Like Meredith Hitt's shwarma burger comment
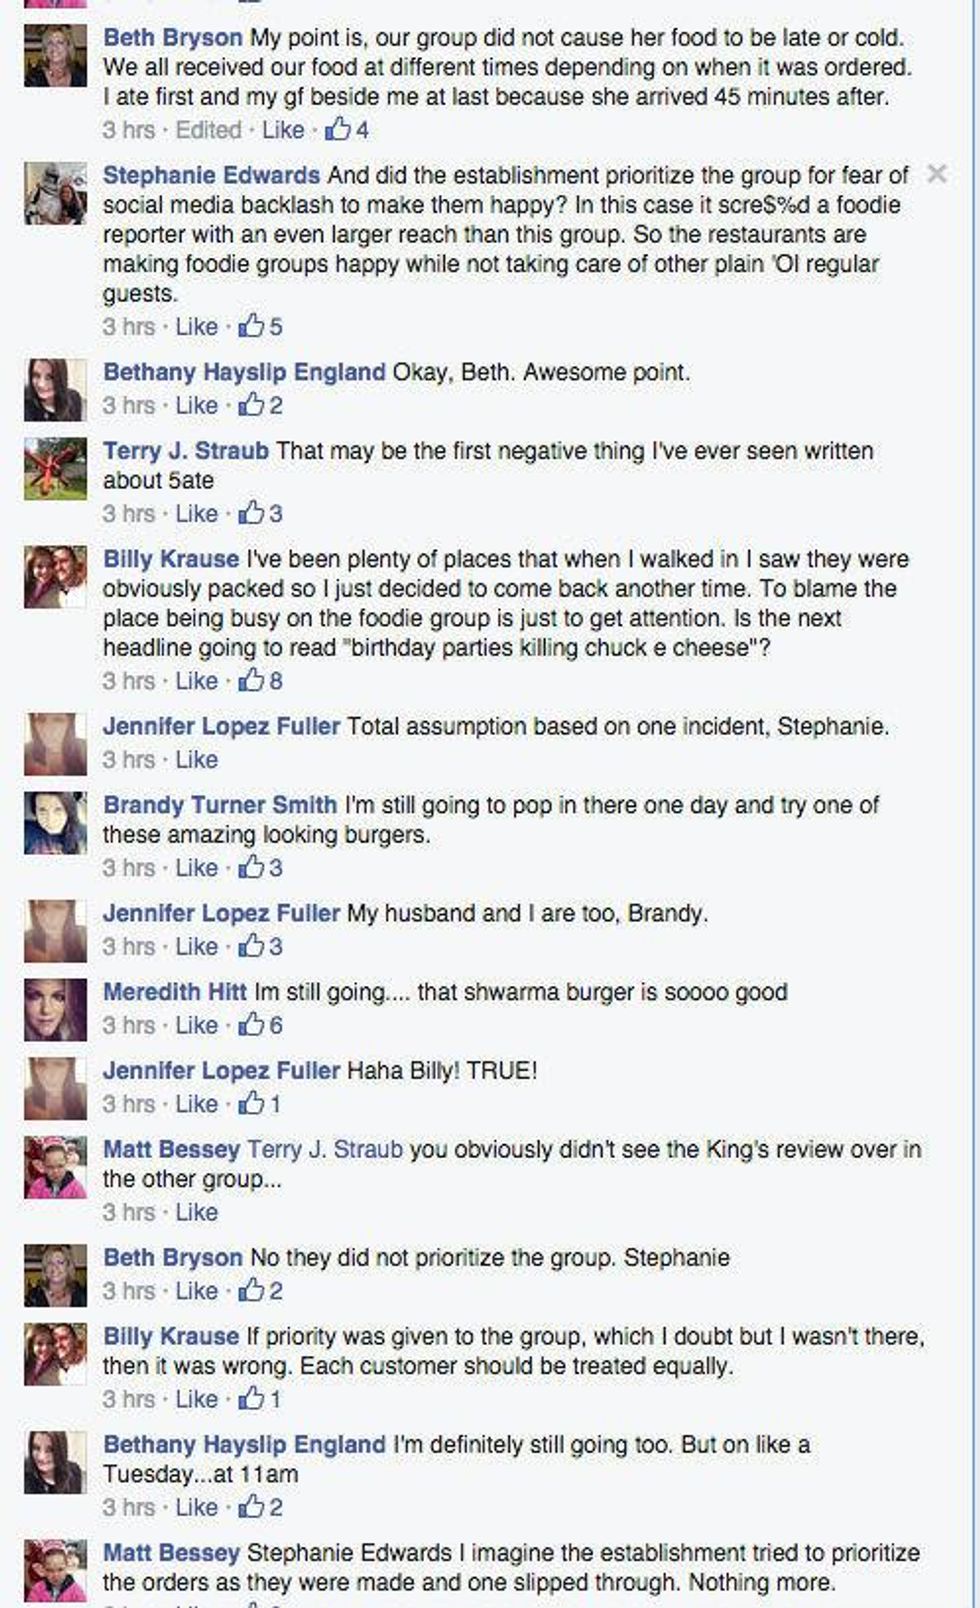Screen dimensions: 980x1608 [196, 1024]
